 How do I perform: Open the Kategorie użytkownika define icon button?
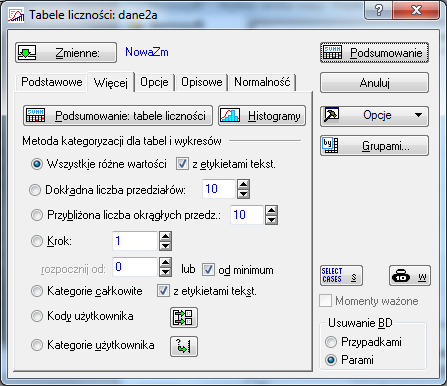[x=184, y=346]
